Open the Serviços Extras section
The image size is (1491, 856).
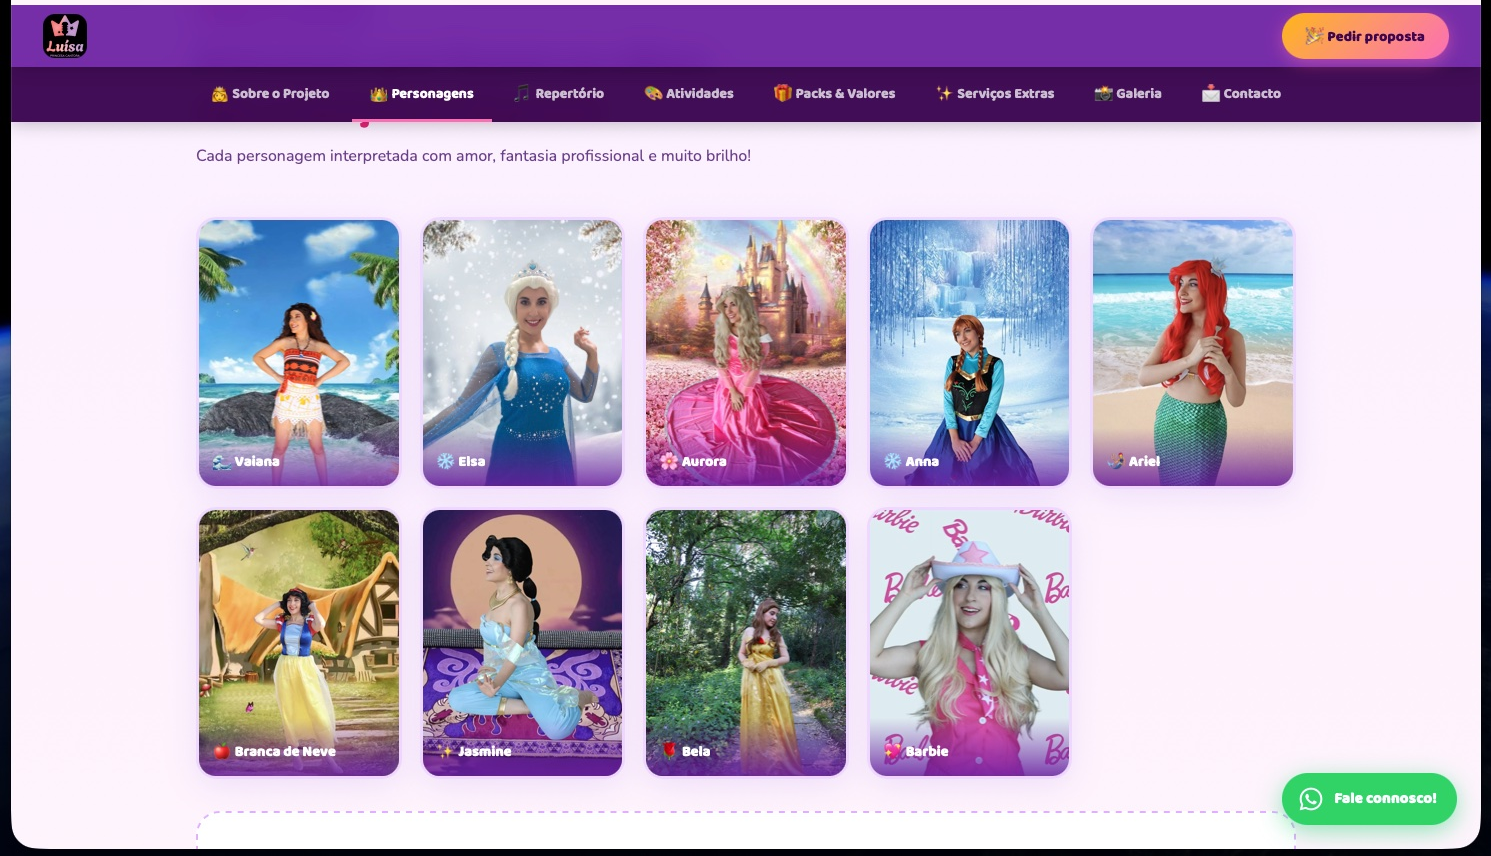tap(995, 94)
